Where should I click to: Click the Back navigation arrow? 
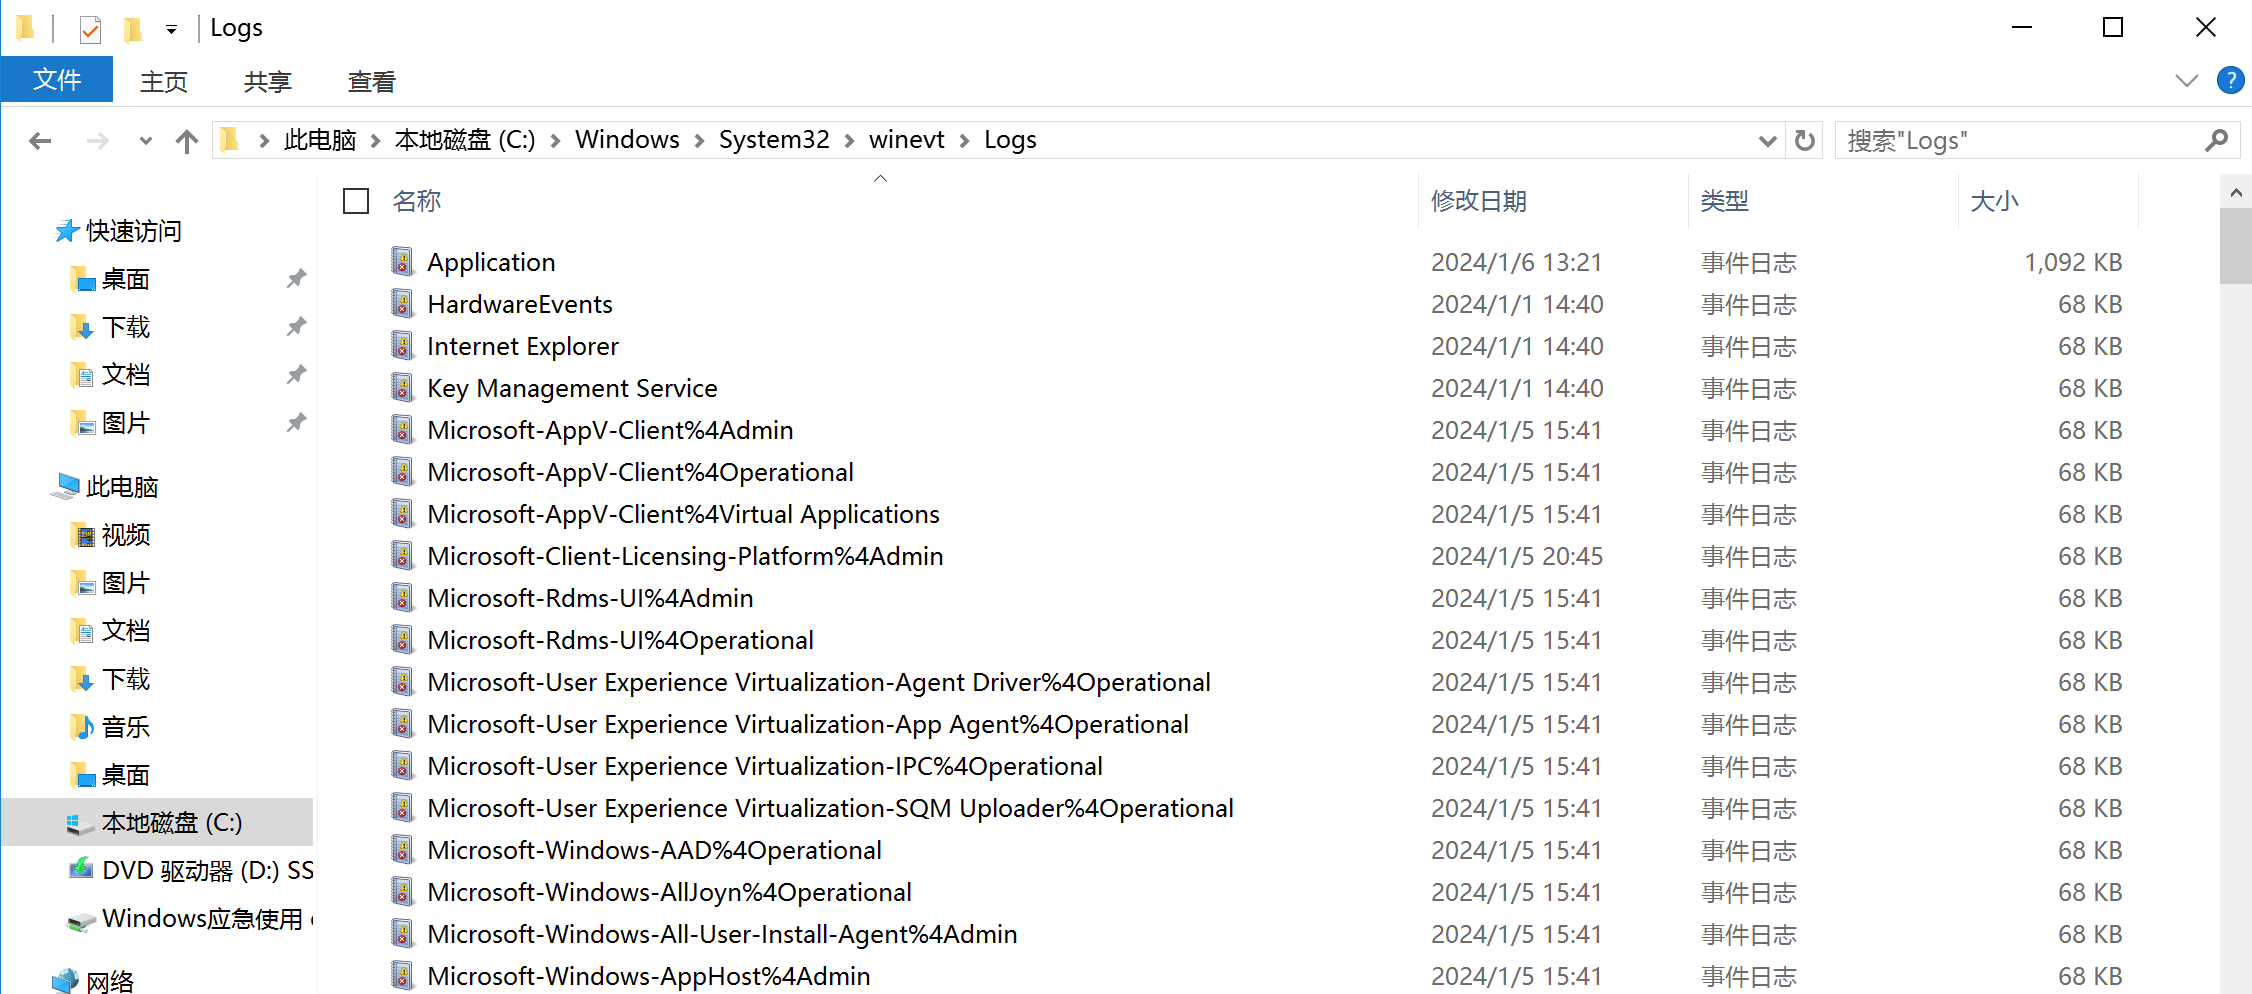(40, 141)
